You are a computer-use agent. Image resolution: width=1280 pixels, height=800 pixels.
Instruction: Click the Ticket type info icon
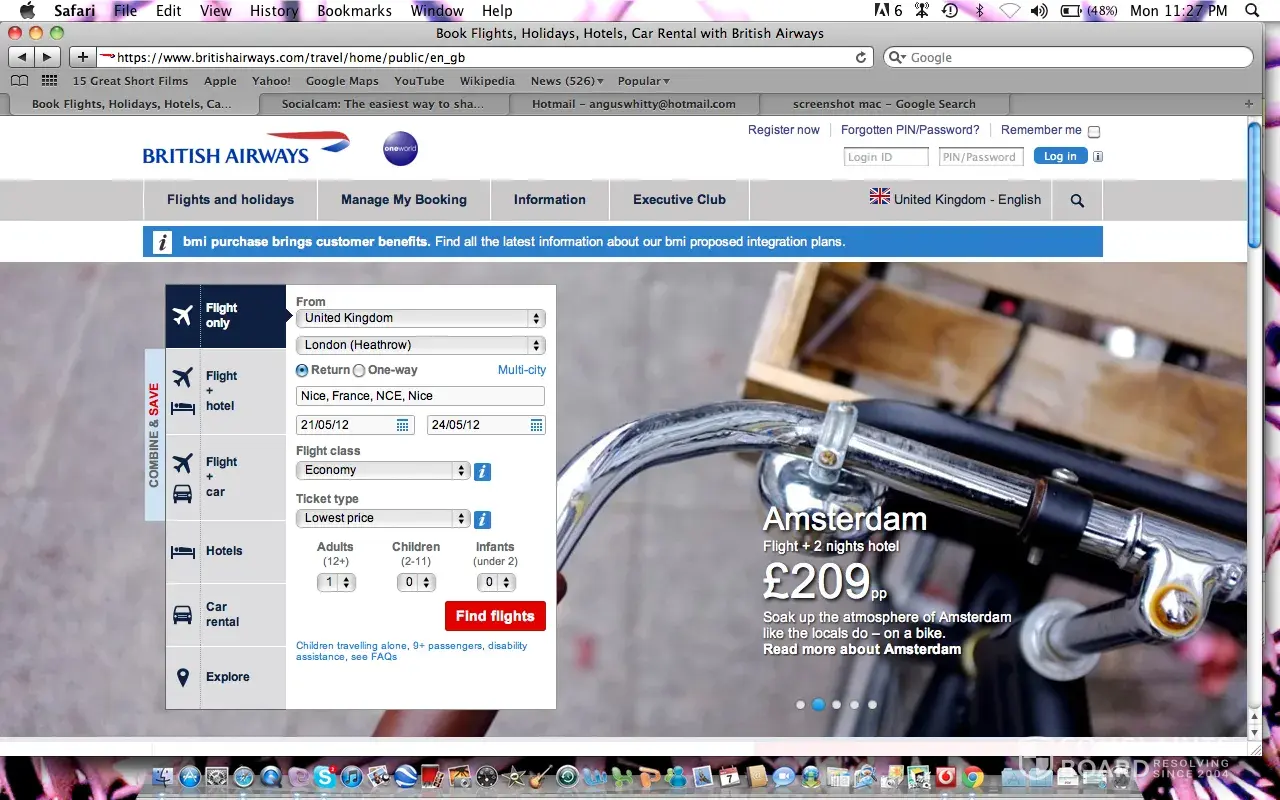tap(482, 519)
